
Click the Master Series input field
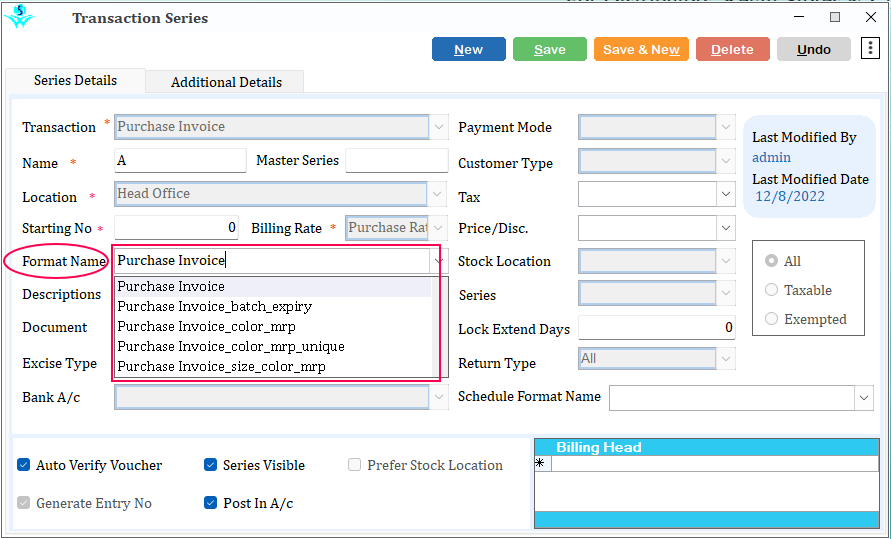397,161
